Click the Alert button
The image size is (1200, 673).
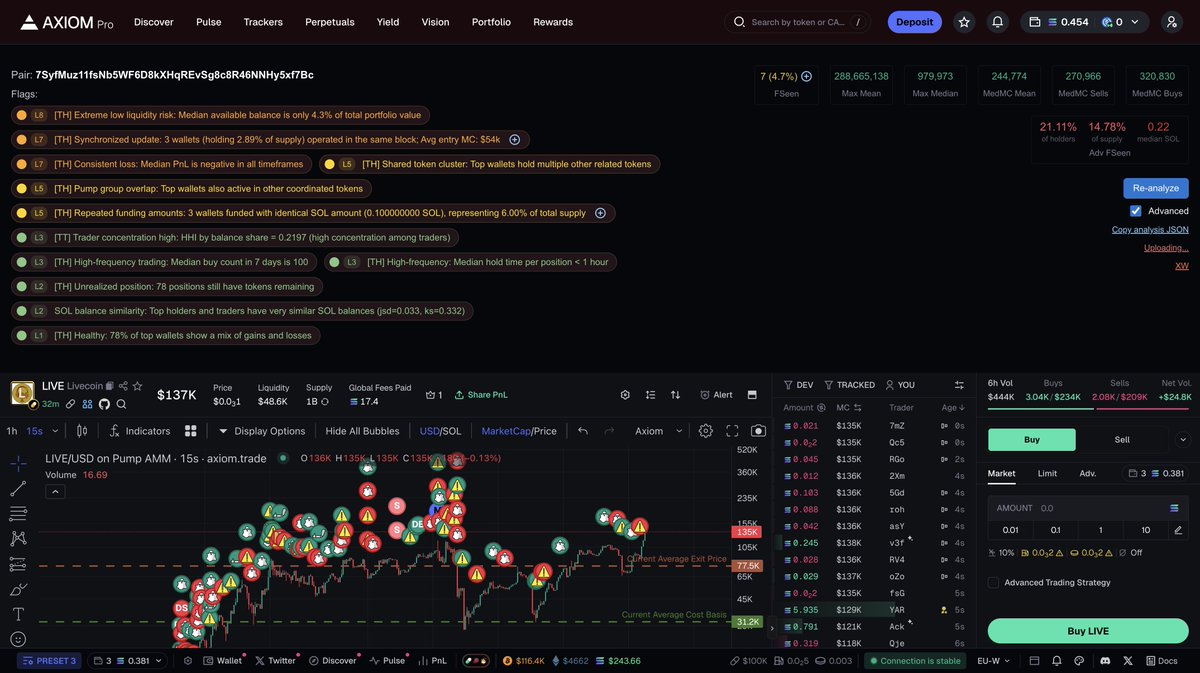point(716,395)
